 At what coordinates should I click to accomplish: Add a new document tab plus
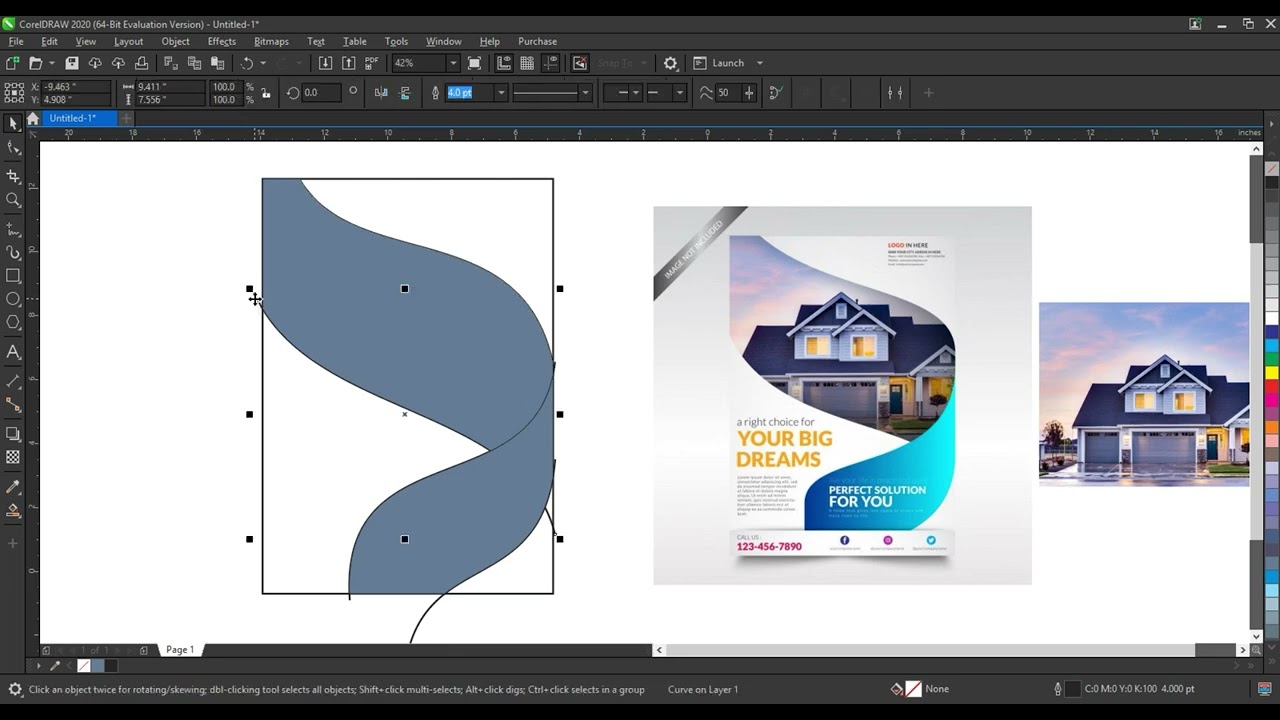(x=127, y=118)
